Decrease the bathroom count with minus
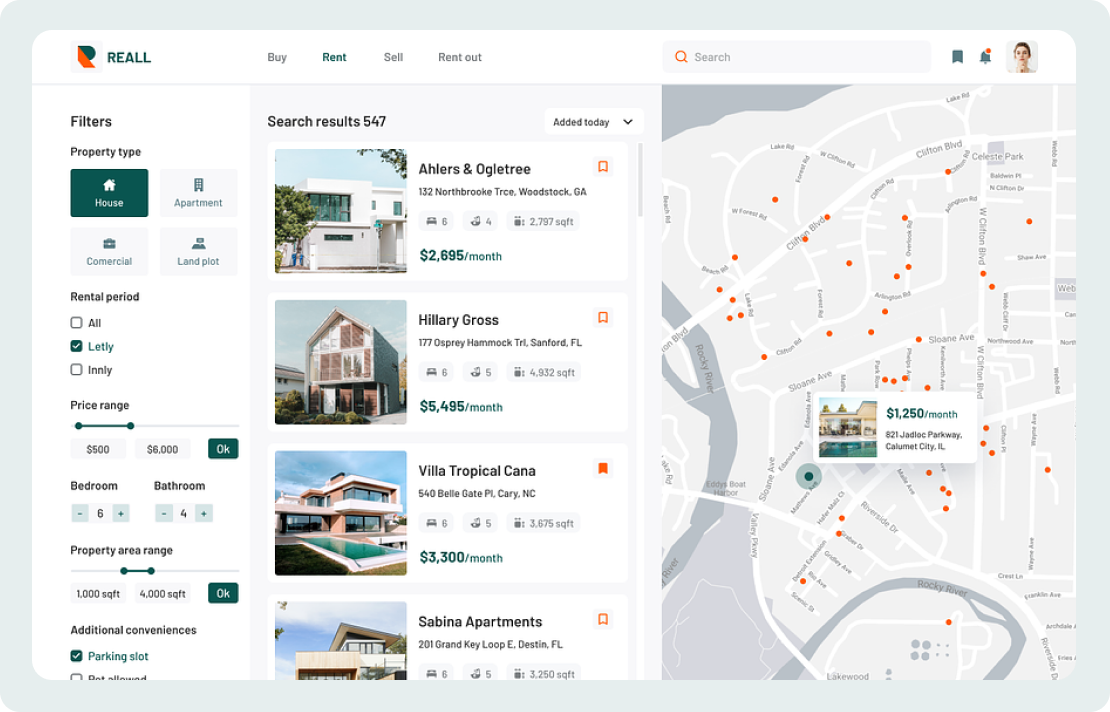The width and height of the screenshot is (1110, 712). coord(164,513)
